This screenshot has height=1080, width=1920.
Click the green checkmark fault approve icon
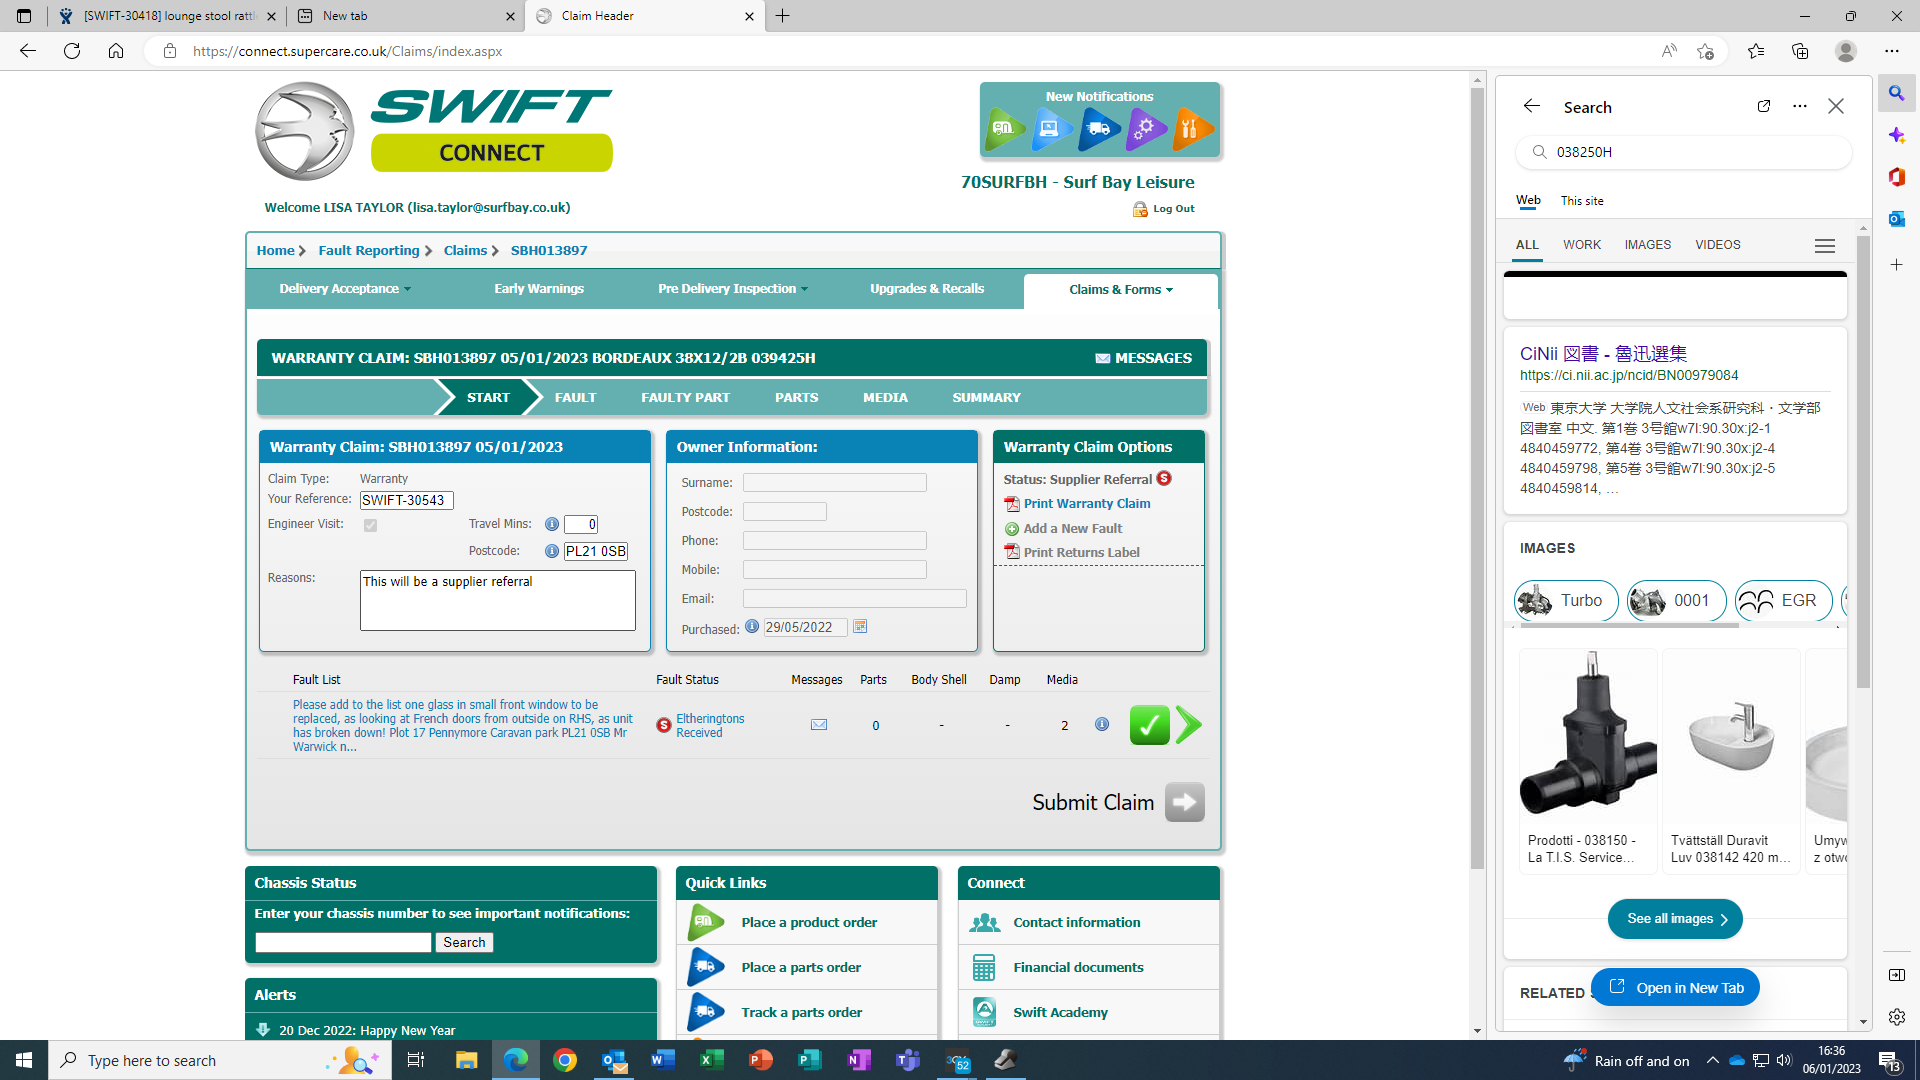pos(1149,725)
